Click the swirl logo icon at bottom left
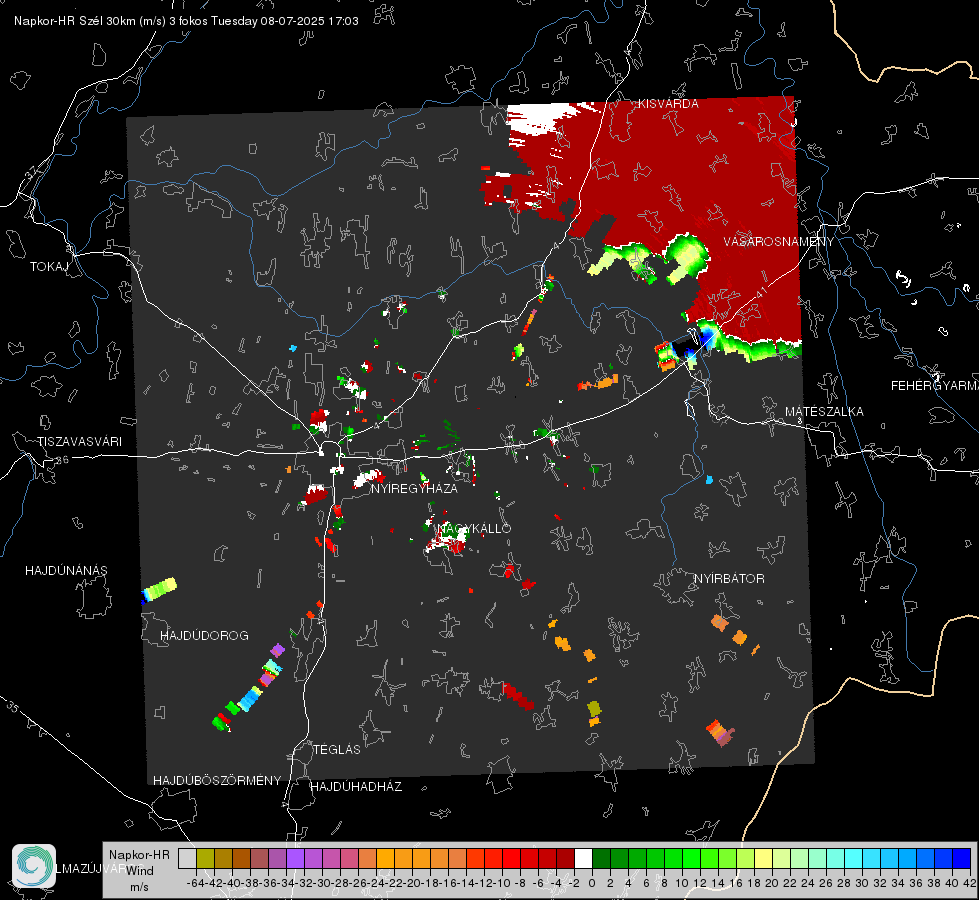979x900 pixels. 34,866
